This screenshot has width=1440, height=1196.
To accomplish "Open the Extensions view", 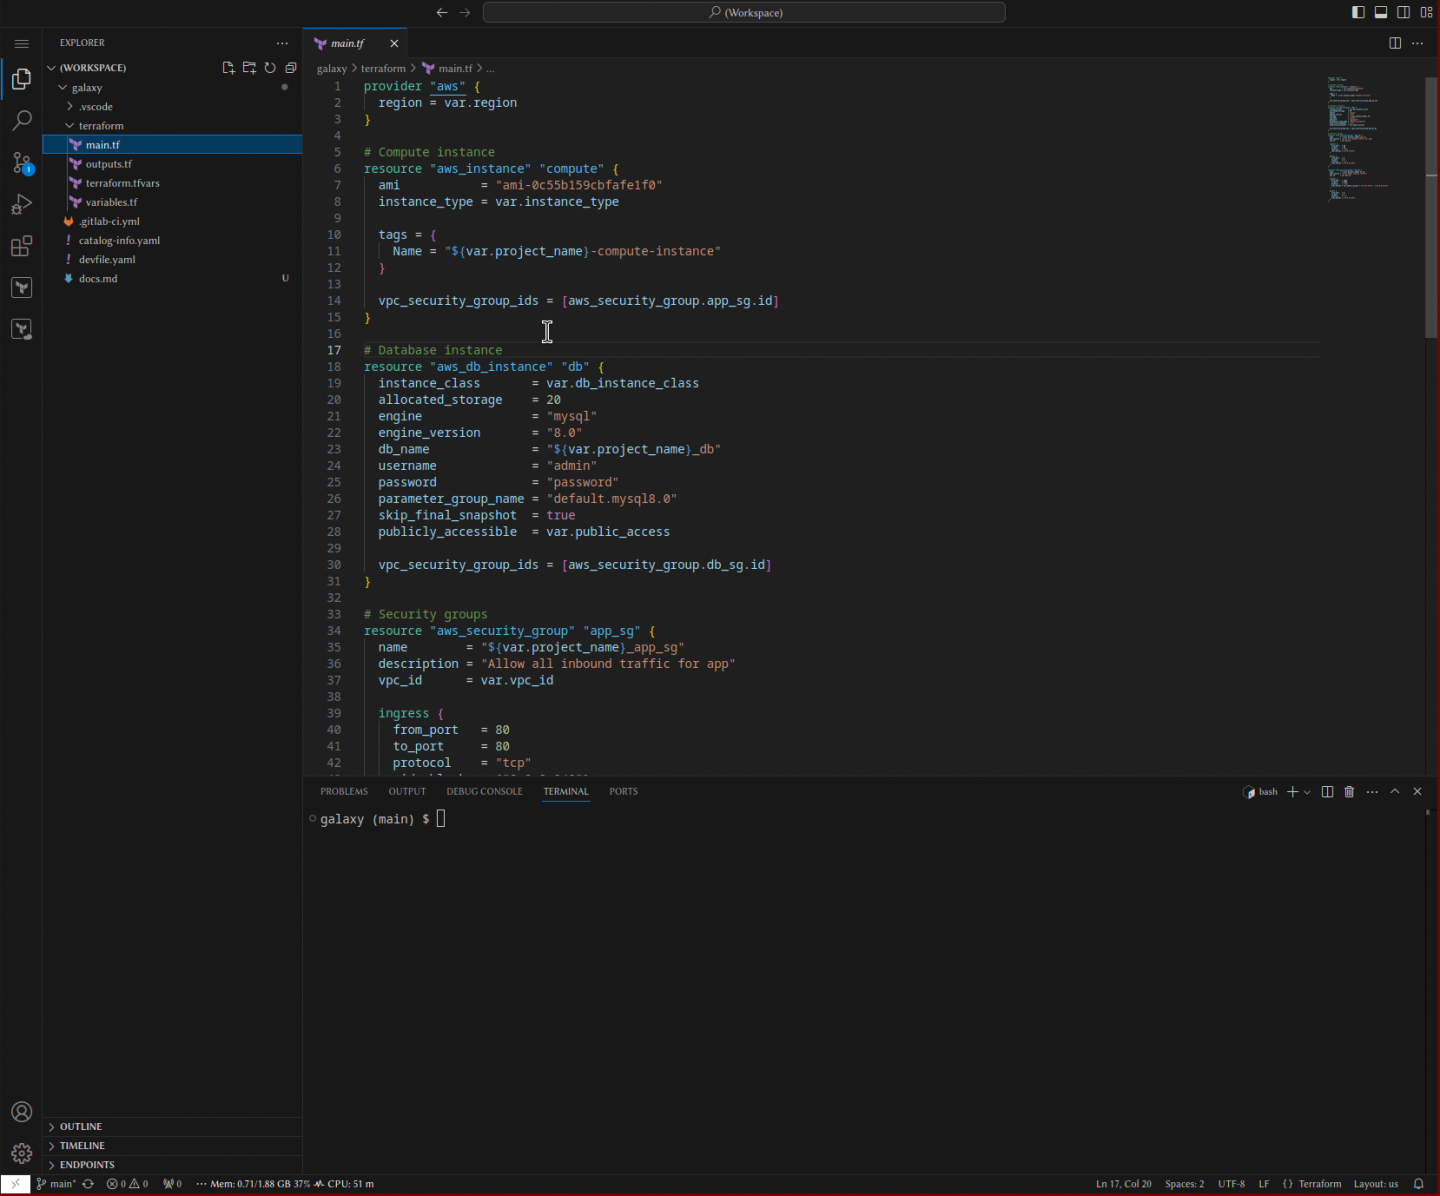I will [21, 246].
